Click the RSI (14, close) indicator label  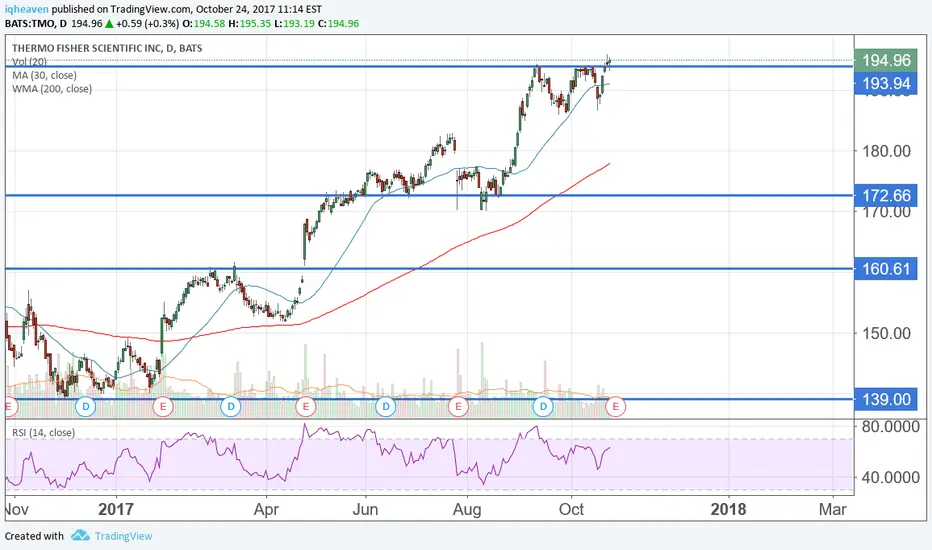pos(44,432)
